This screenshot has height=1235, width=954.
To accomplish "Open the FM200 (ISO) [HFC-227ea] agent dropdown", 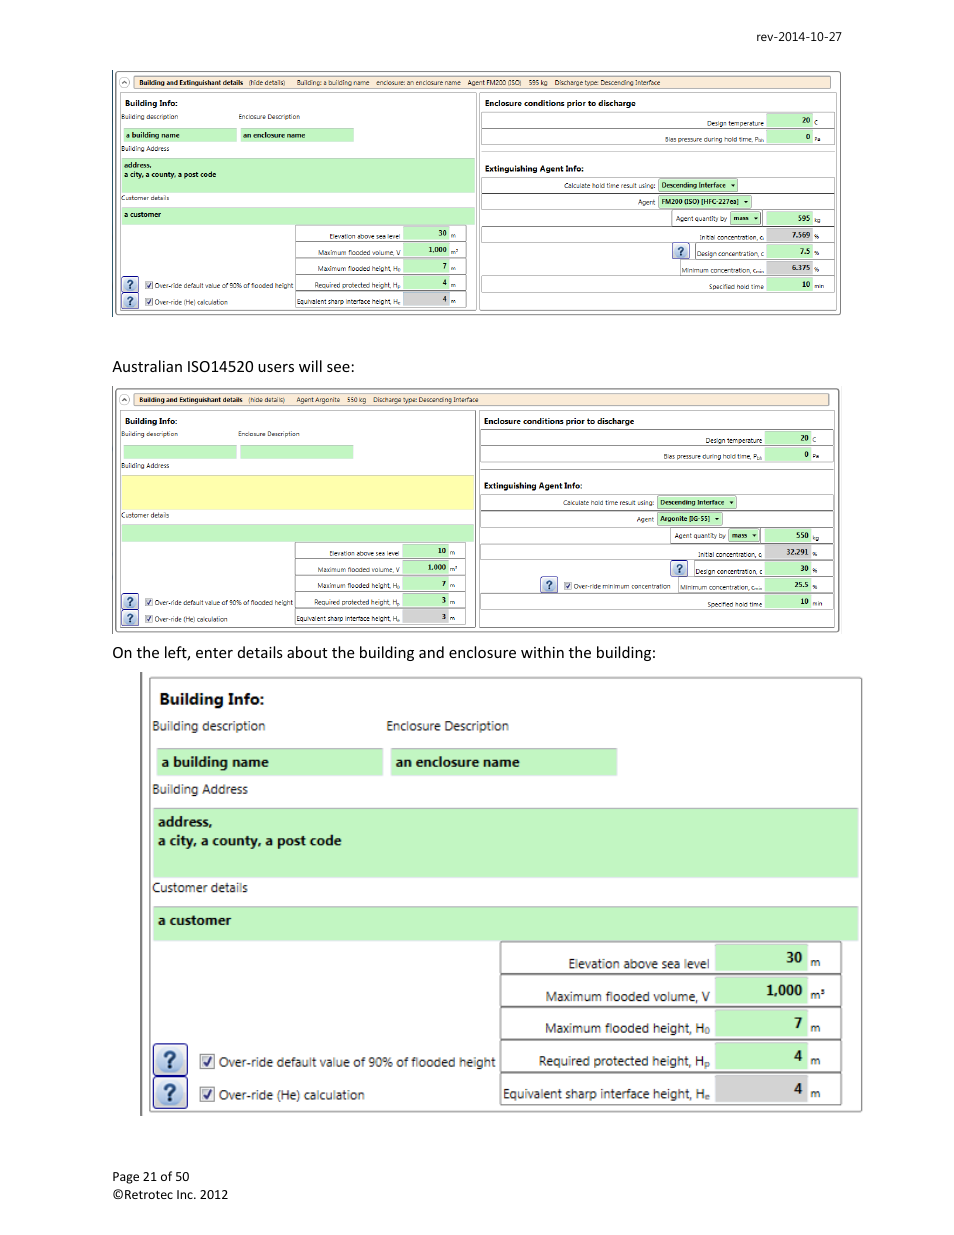I will tap(704, 202).
